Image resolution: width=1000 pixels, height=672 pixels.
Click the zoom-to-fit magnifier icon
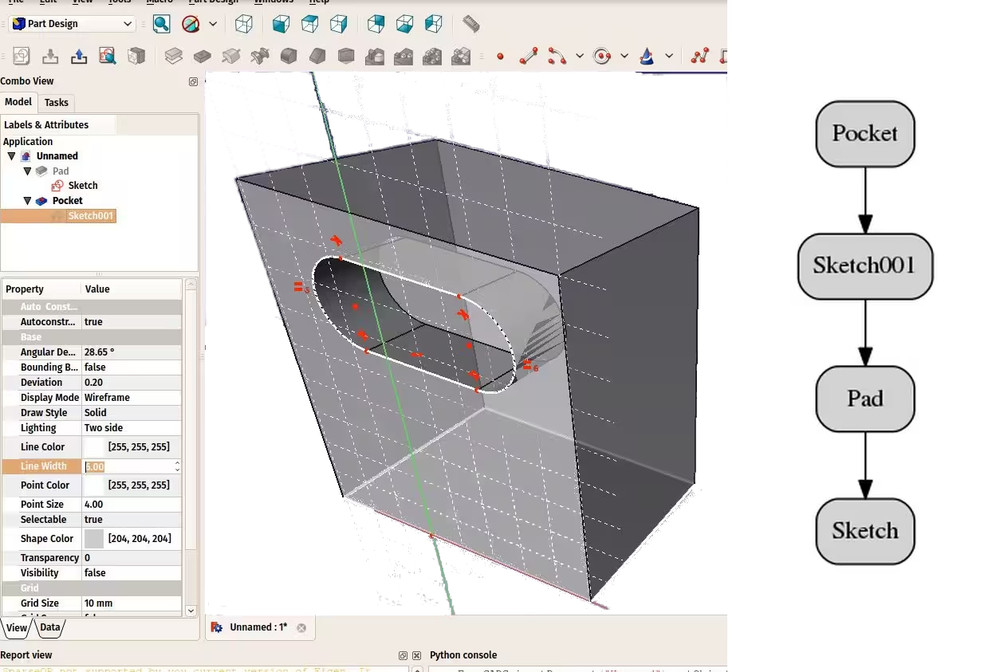(161, 23)
